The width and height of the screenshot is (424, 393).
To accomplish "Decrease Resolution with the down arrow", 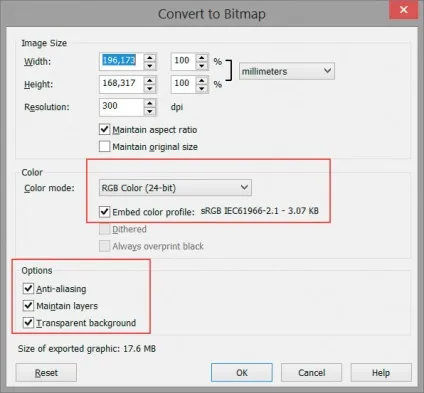I will (x=150, y=111).
